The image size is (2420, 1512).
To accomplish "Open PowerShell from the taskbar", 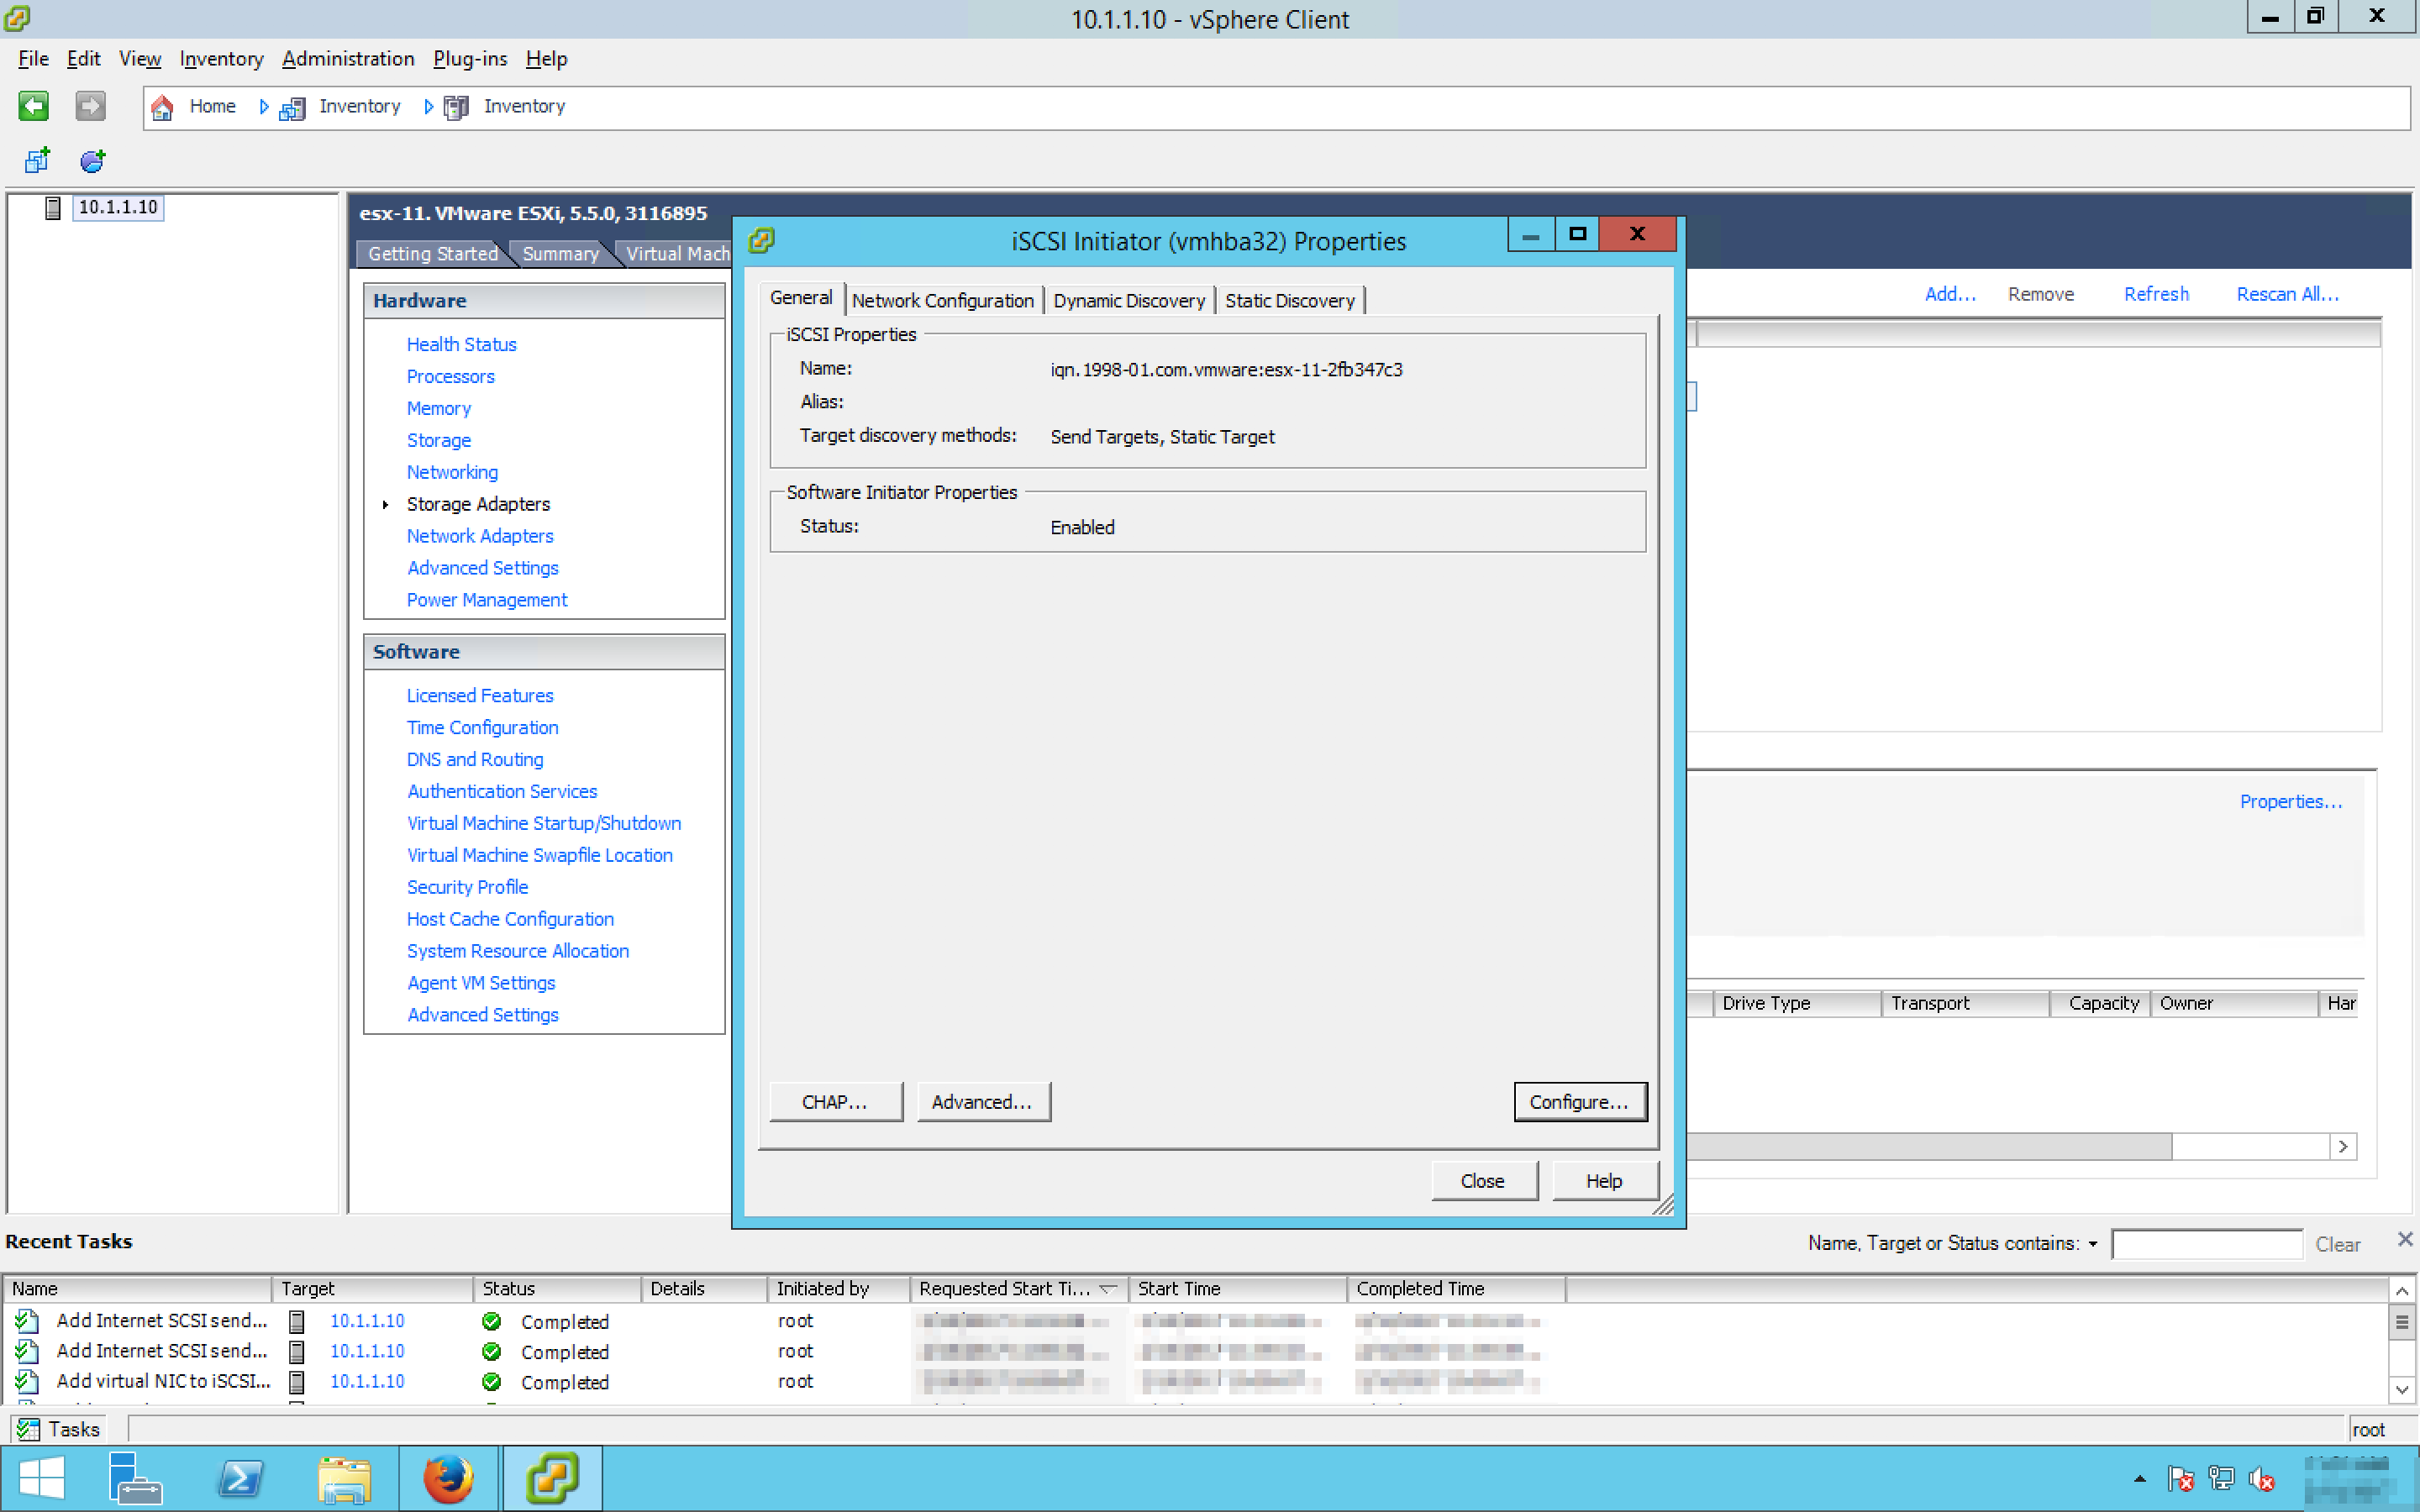I will coord(240,1478).
